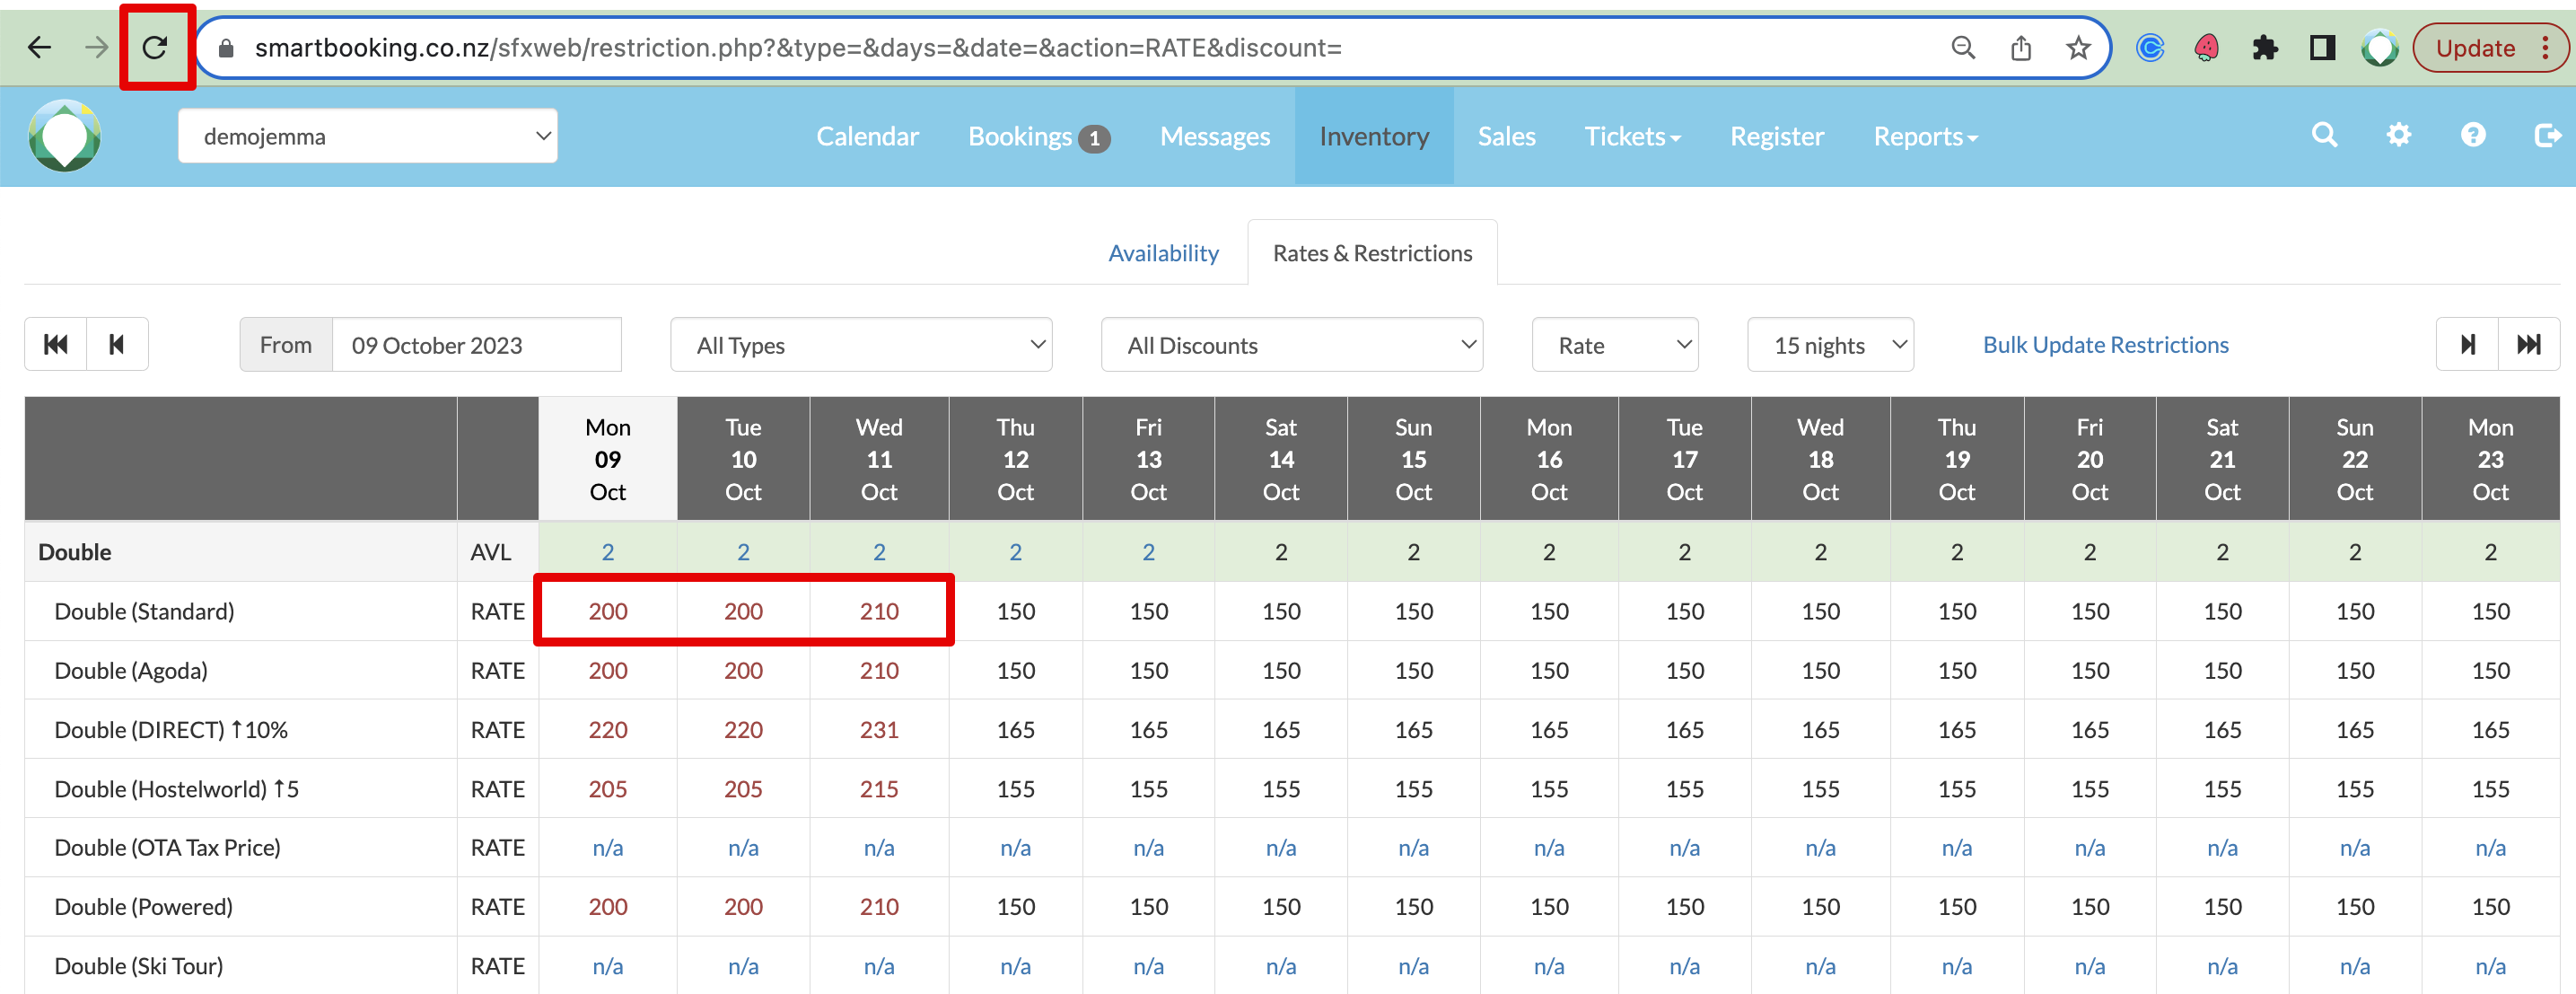
Task: Click the logout icon in navbar
Action: 2546,135
